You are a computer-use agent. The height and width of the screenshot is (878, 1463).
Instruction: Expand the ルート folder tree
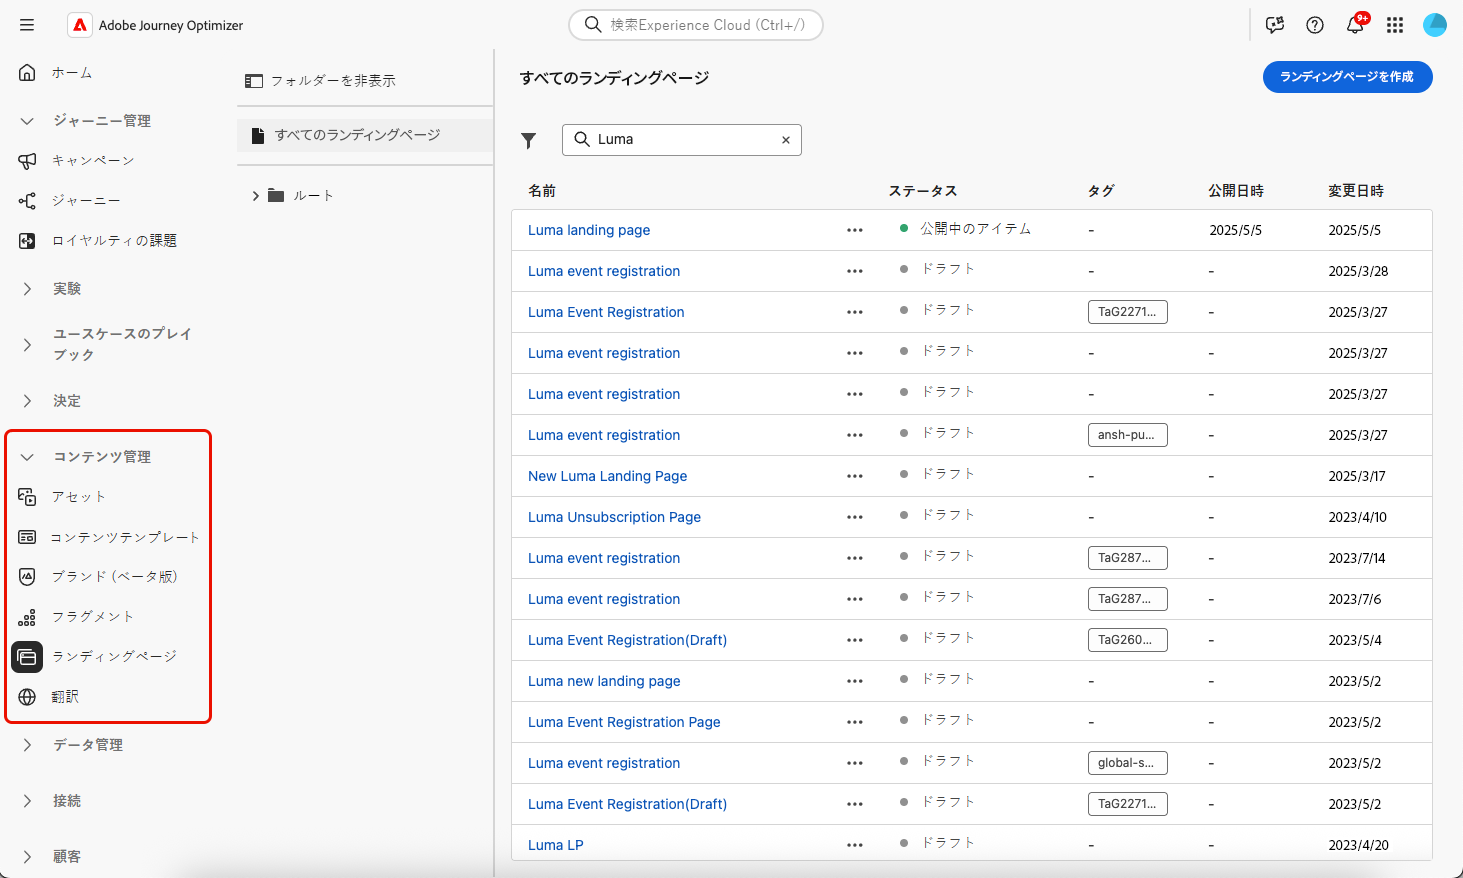pos(256,196)
